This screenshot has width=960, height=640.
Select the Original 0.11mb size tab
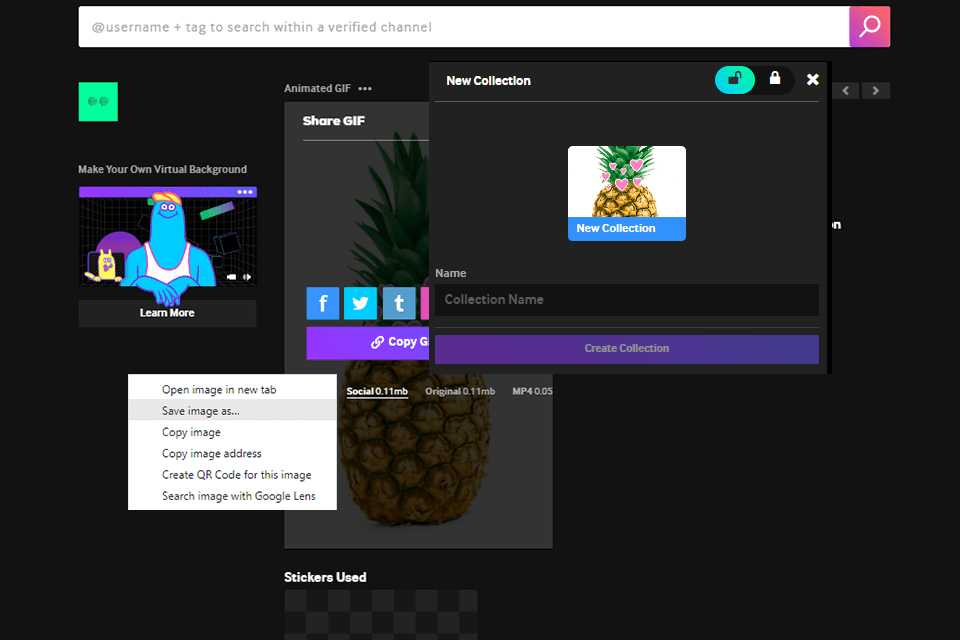pos(460,391)
